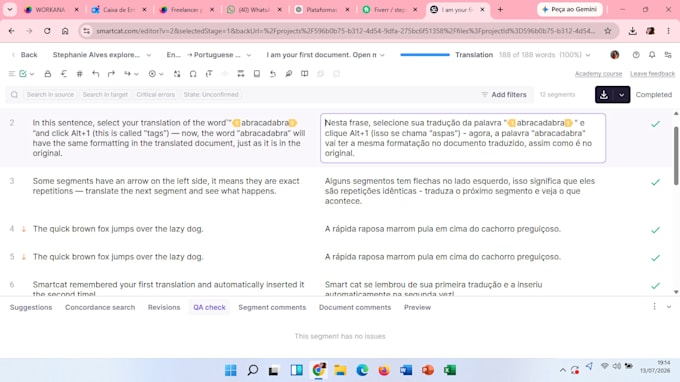Switch to the Concordance search tab
The width and height of the screenshot is (680, 382).
click(x=100, y=307)
